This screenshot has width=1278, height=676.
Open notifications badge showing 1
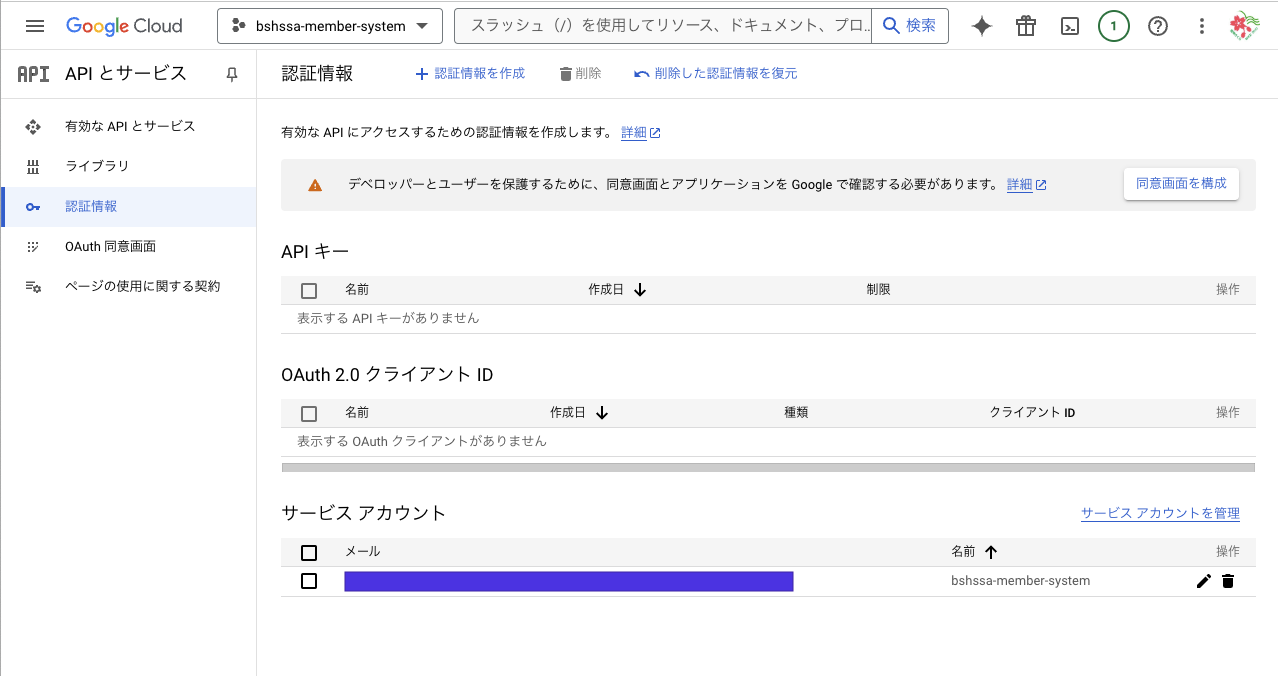coord(1113,27)
